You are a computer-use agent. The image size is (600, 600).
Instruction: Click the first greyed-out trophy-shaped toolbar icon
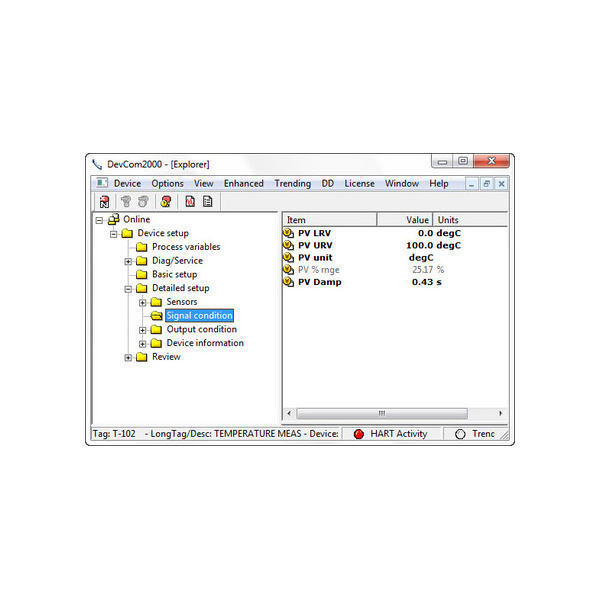click(126, 201)
